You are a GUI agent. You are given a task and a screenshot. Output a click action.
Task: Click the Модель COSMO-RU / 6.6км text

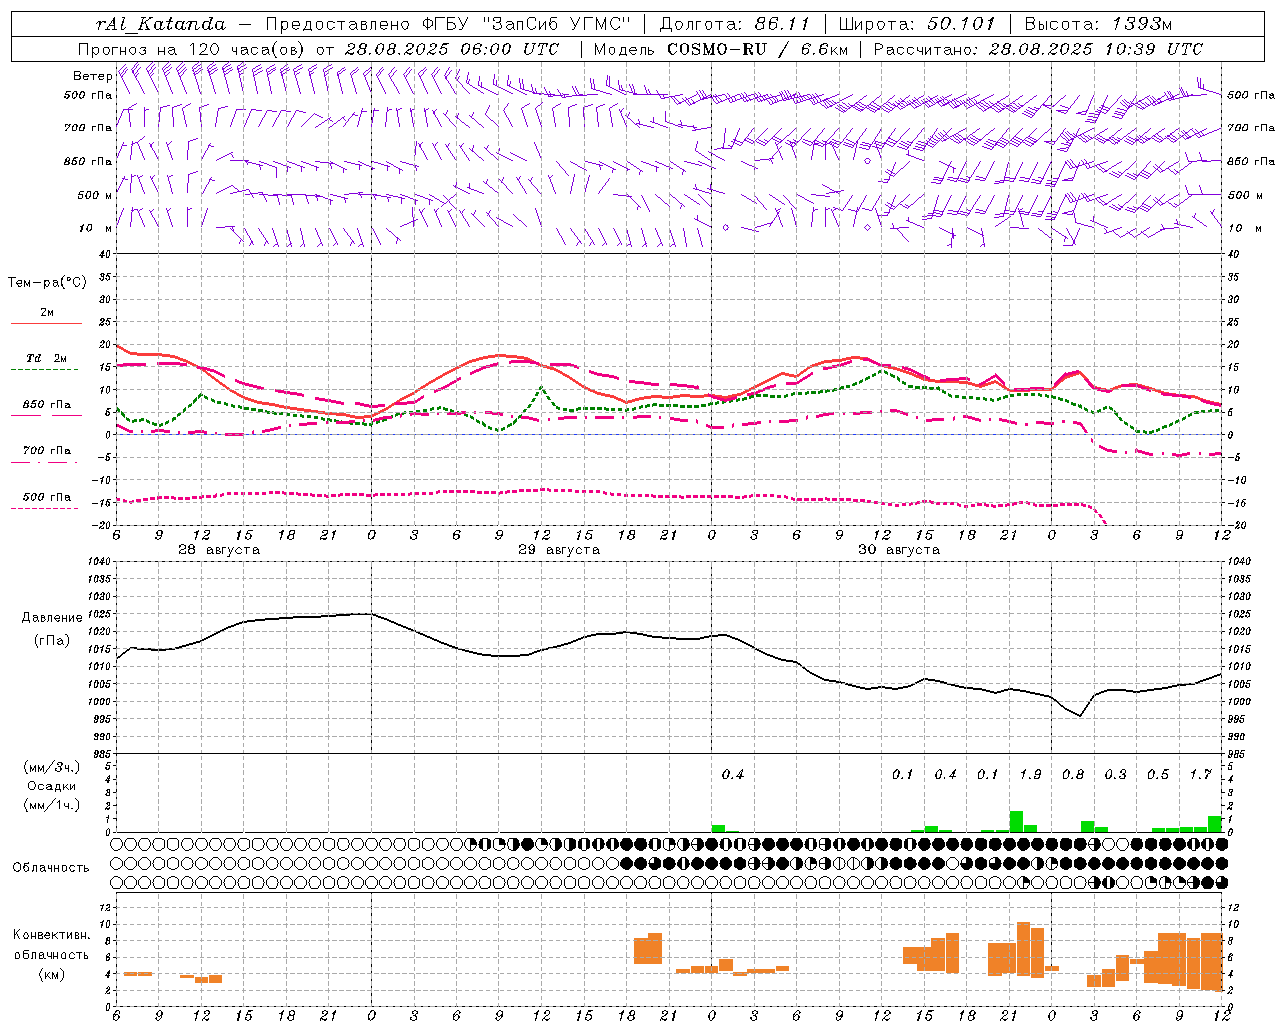pyautogui.click(x=720, y=49)
